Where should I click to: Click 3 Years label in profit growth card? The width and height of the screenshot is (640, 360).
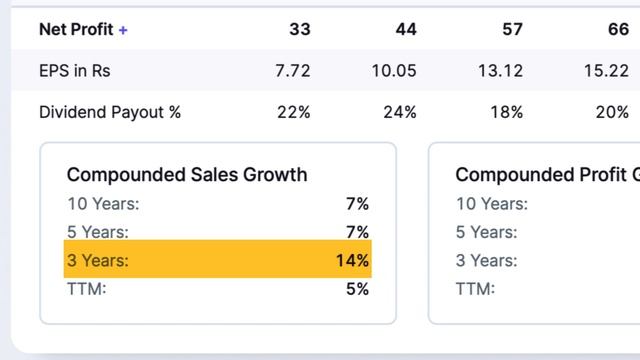[487, 260]
